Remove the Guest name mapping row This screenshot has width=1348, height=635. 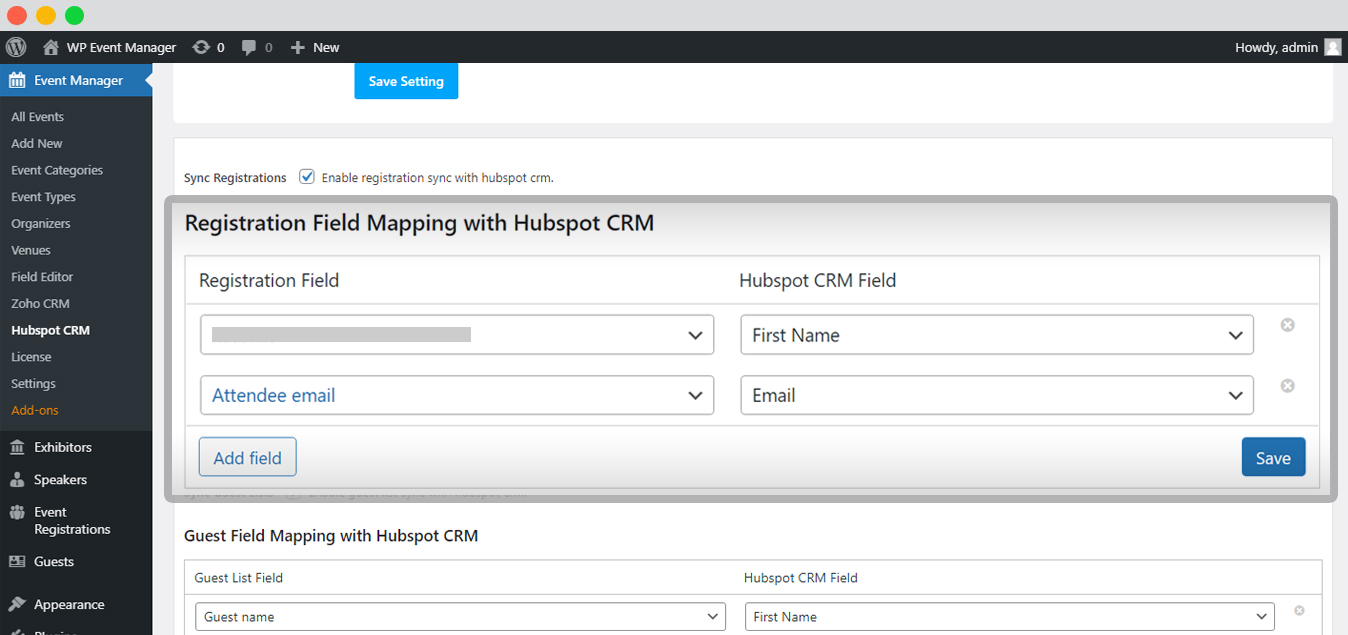click(x=1299, y=610)
